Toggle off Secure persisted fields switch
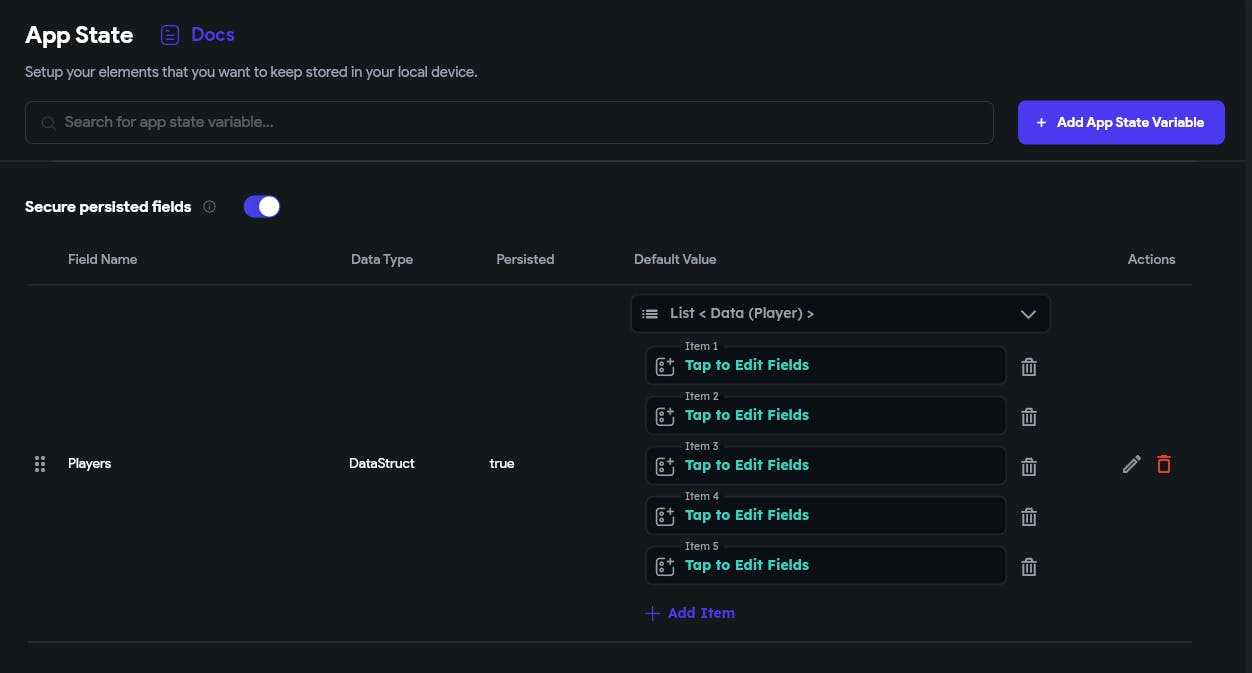 (x=262, y=207)
